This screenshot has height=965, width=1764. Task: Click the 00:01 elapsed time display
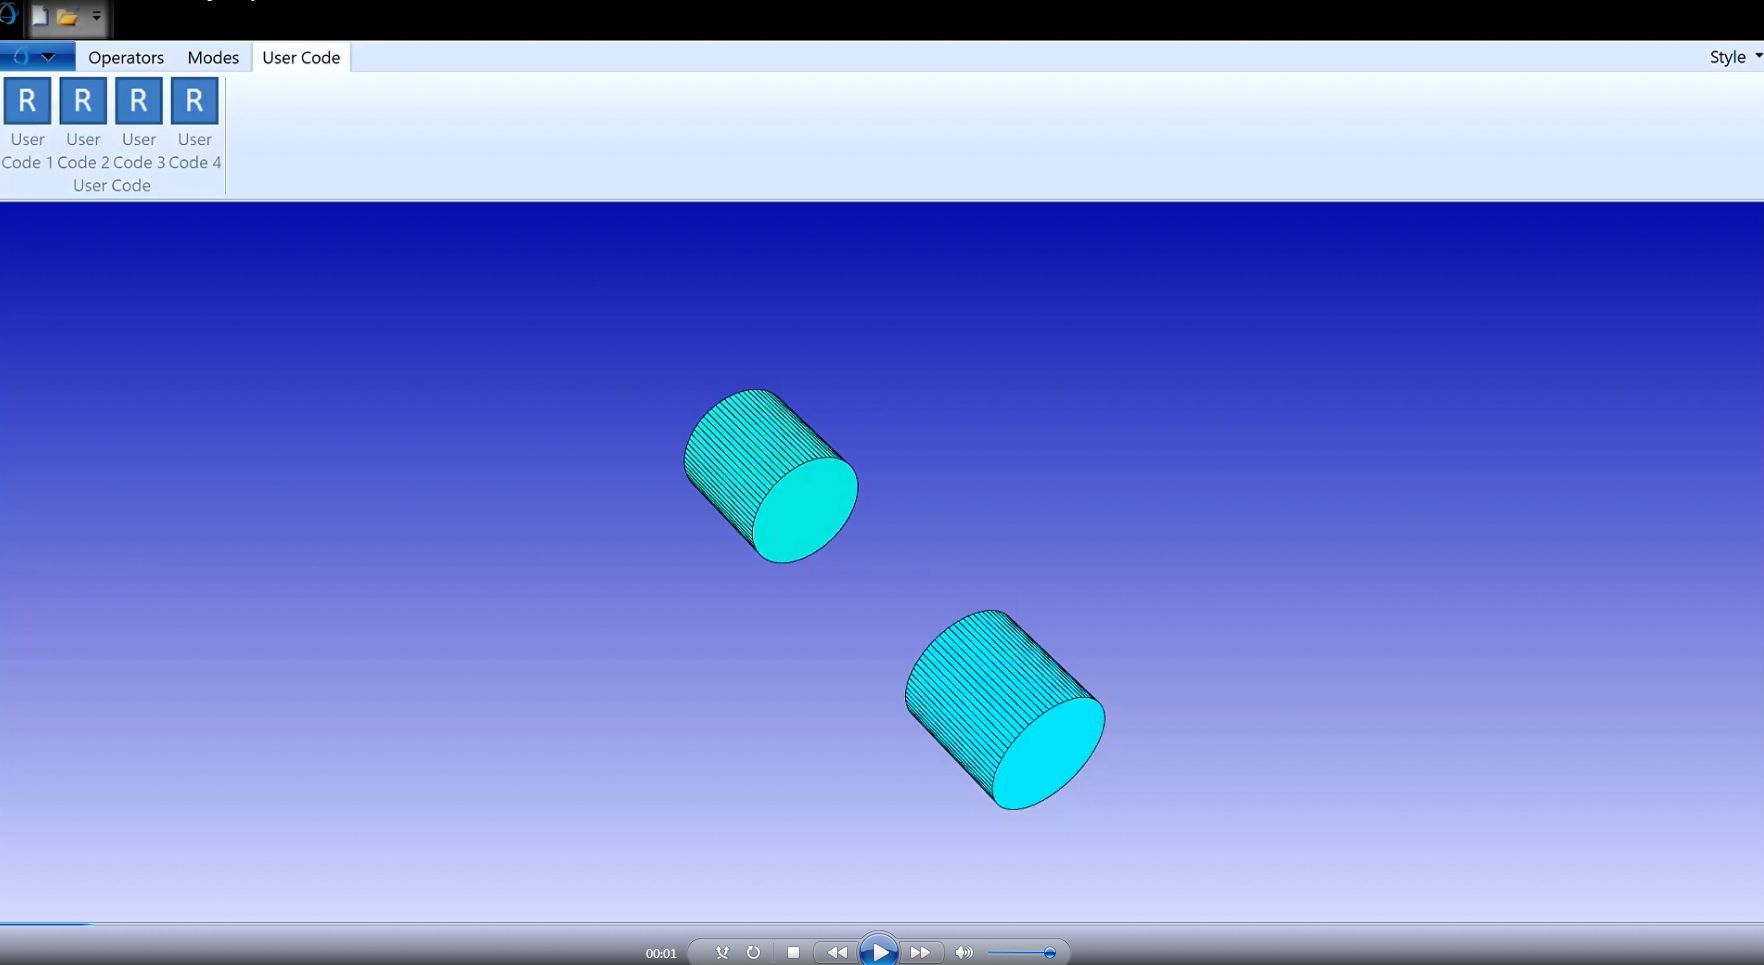click(661, 954)
